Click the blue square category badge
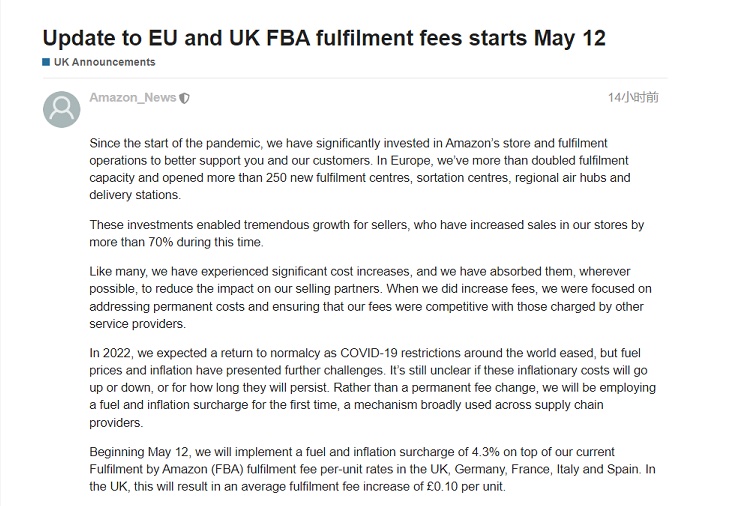The width and height of the screenshot is (735, 506). point(46,62)
